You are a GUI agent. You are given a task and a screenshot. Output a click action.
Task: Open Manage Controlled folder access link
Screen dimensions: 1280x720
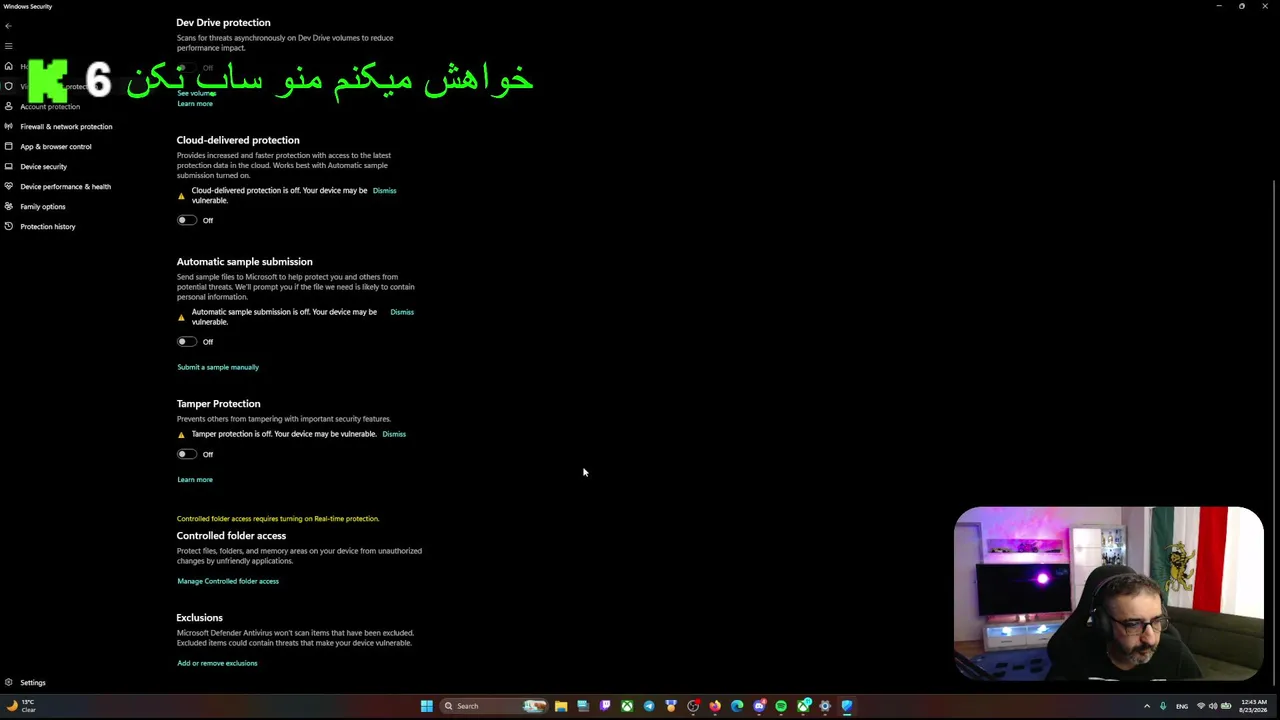[x=228, y=581]
